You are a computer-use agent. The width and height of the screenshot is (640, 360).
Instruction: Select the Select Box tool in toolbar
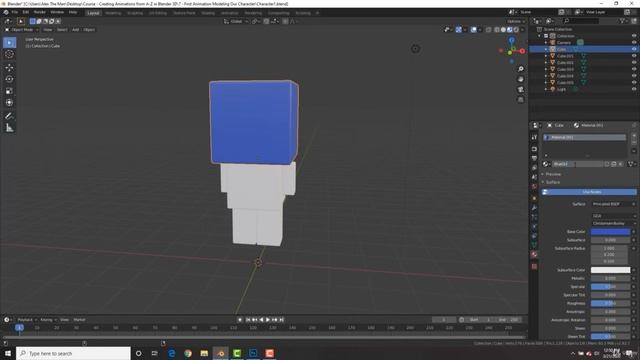[x=9, y=42]
